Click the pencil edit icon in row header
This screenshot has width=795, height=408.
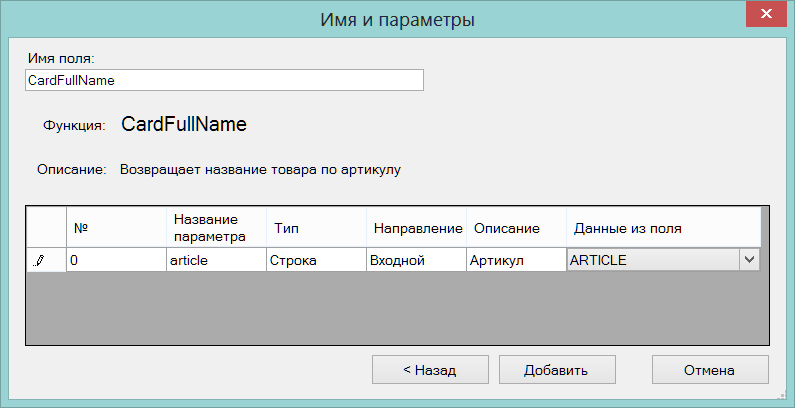point(40,261)
